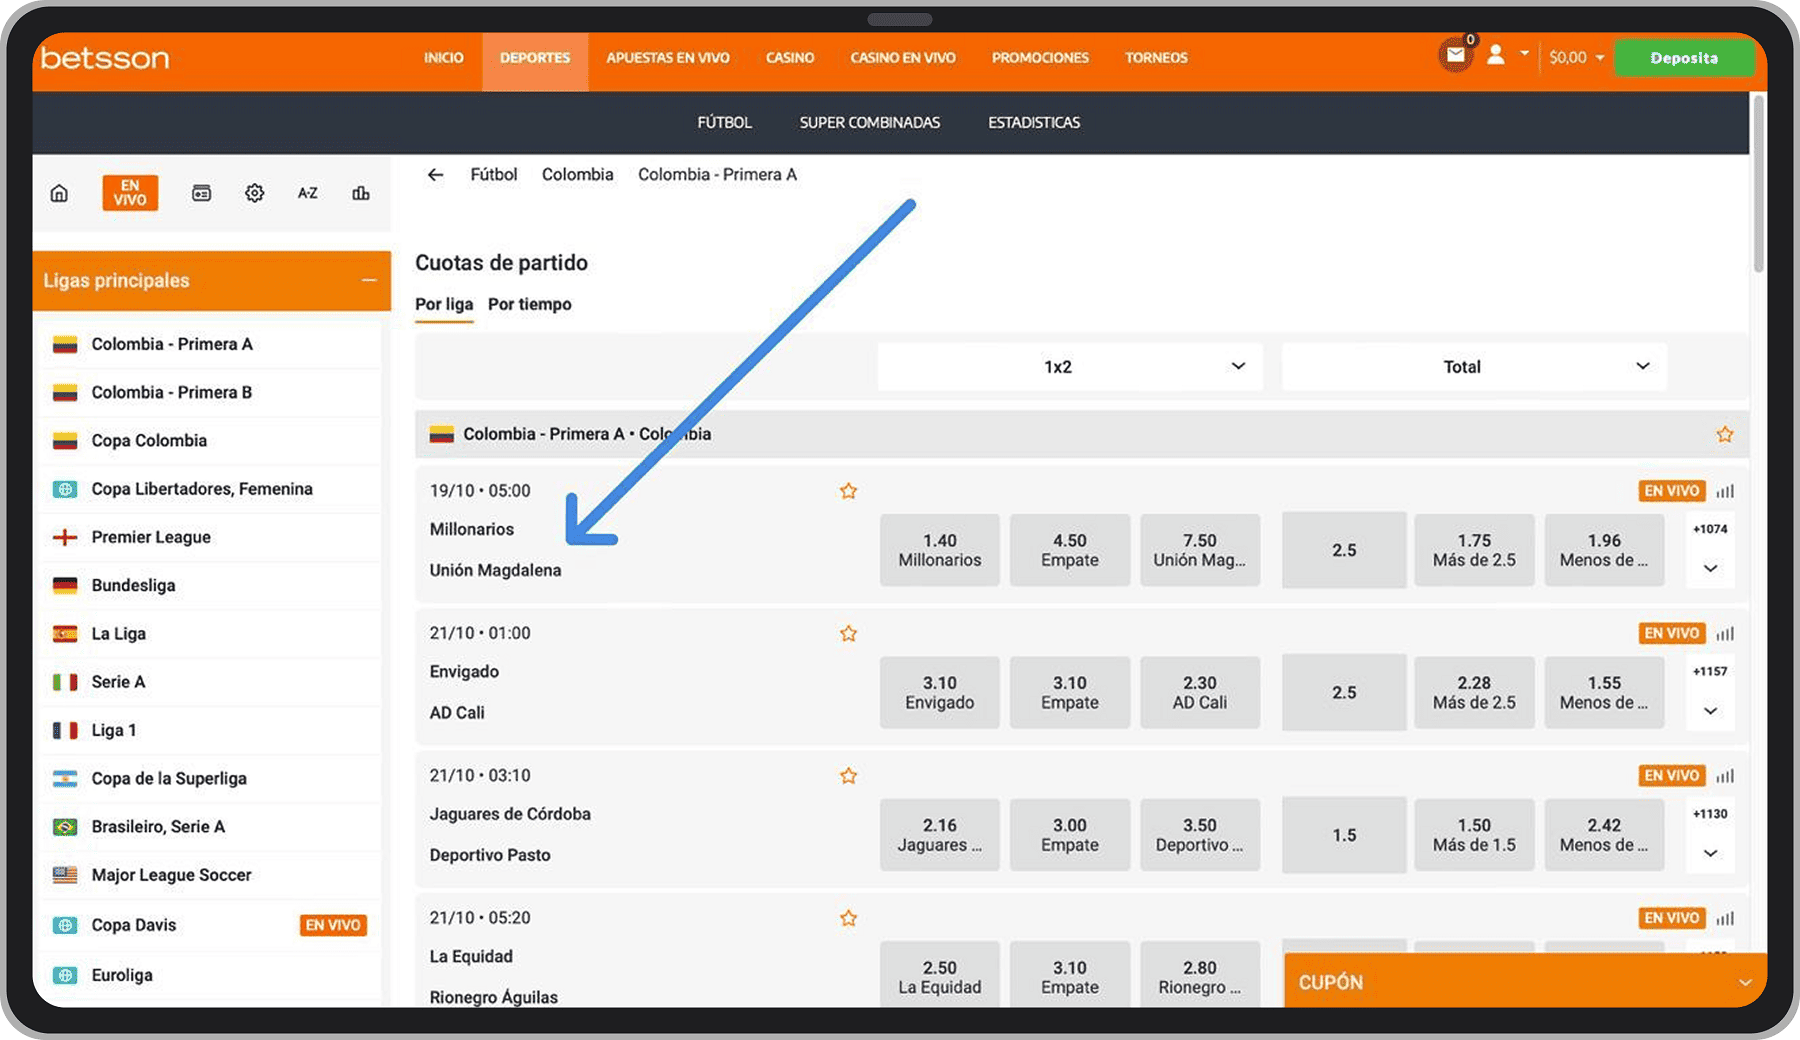Click the EN VIVO badge for Millonarios match
The height and width of the screenshot is (1040, 1800).
coord(1671,491)
